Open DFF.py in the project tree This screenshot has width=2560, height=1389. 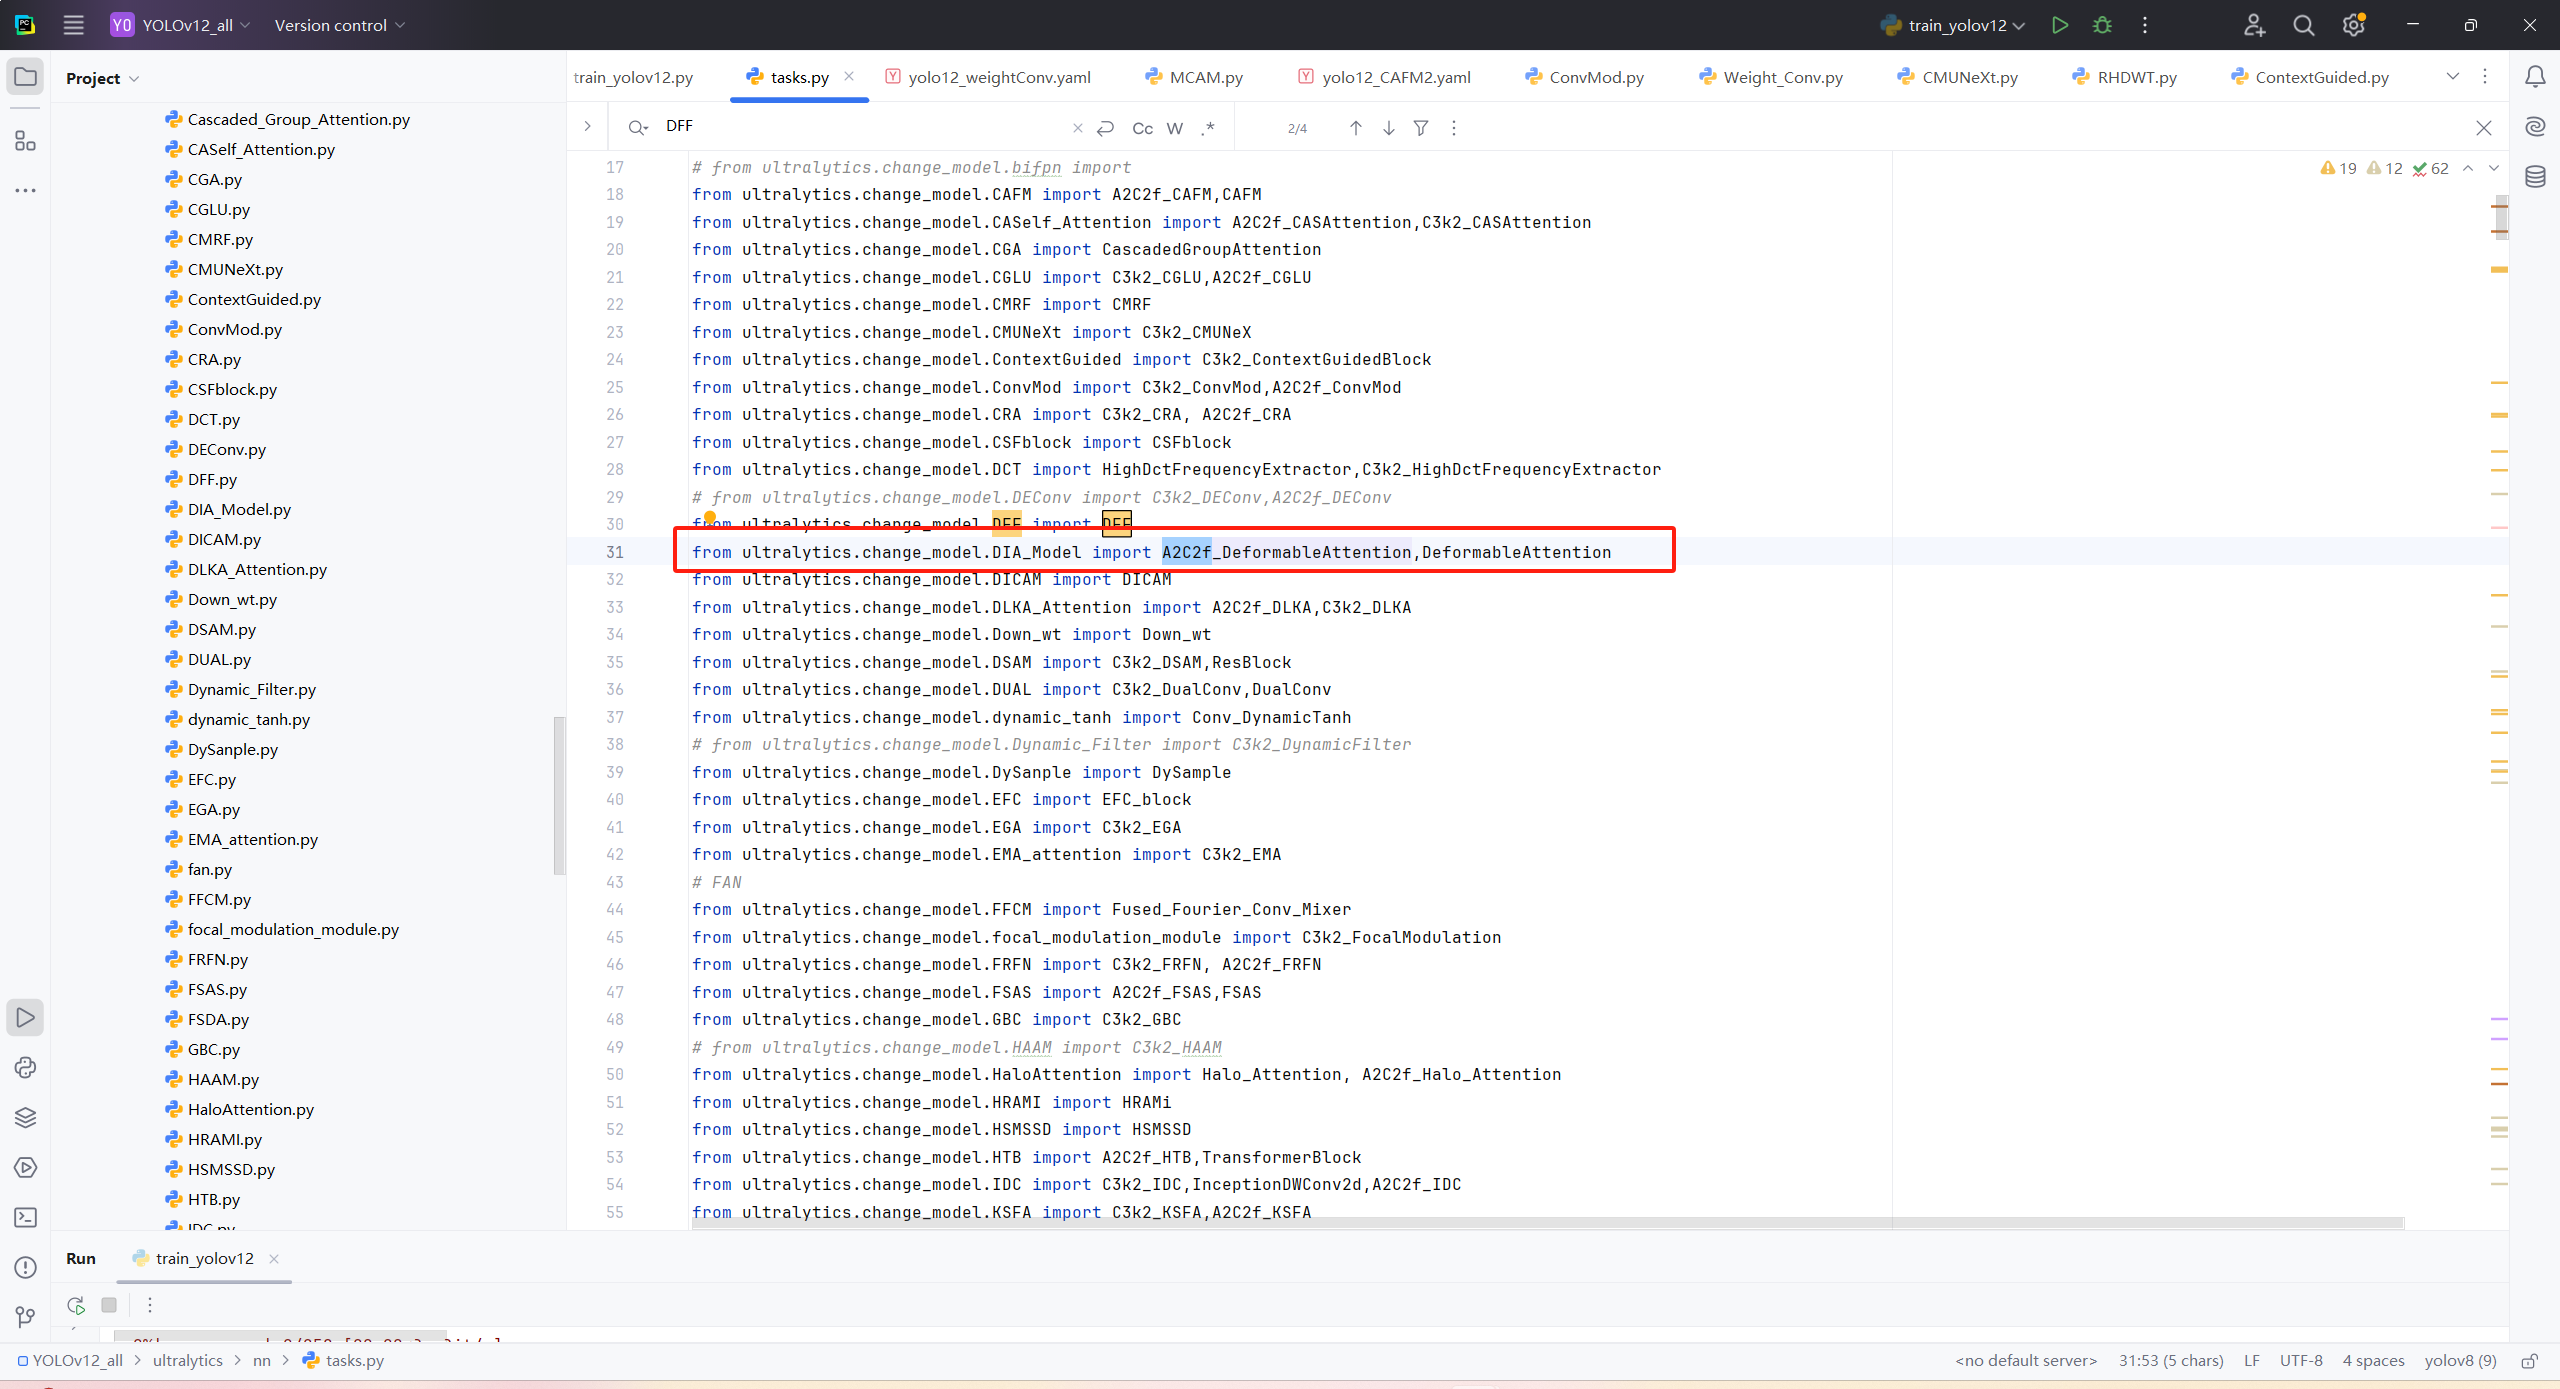(x=212, y=479)
